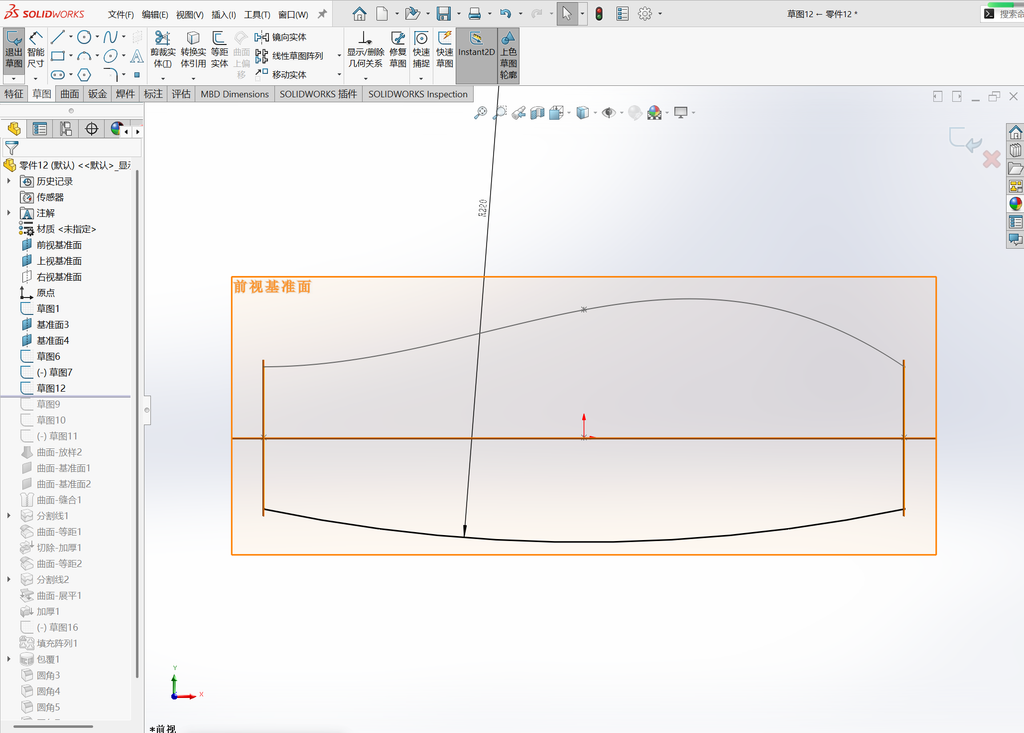Image resolution: width=1024 pixels, height=733 pixels.
Task: Select the sketch Fillet tool
Action: (x=110, y=74)
